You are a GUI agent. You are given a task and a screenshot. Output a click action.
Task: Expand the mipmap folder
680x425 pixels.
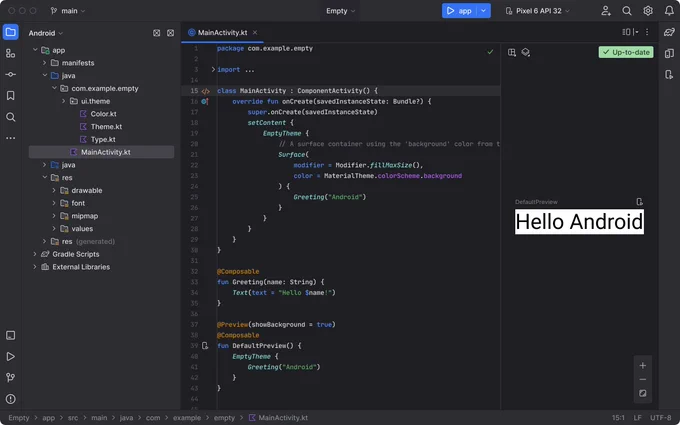pos(54,216)
